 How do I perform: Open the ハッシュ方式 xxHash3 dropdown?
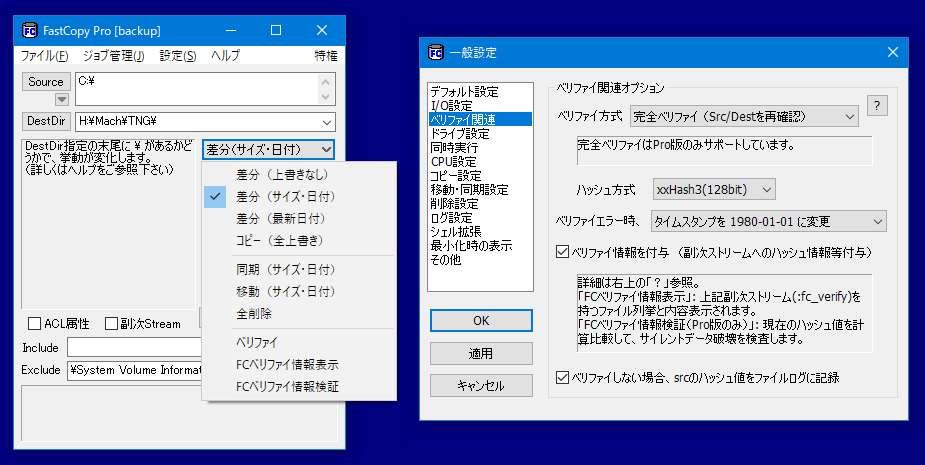click(x=714, y=190)
